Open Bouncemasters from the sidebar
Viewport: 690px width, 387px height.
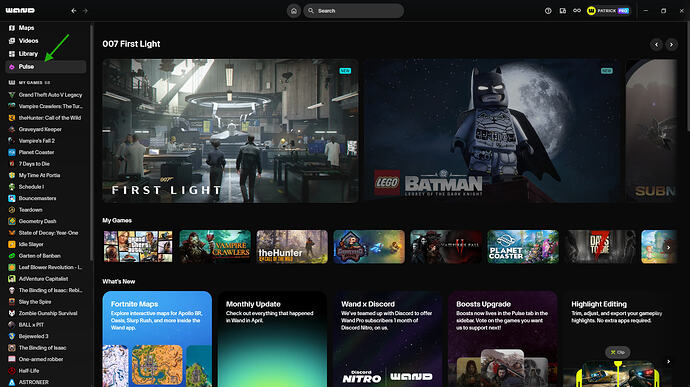tap(46, 198)
